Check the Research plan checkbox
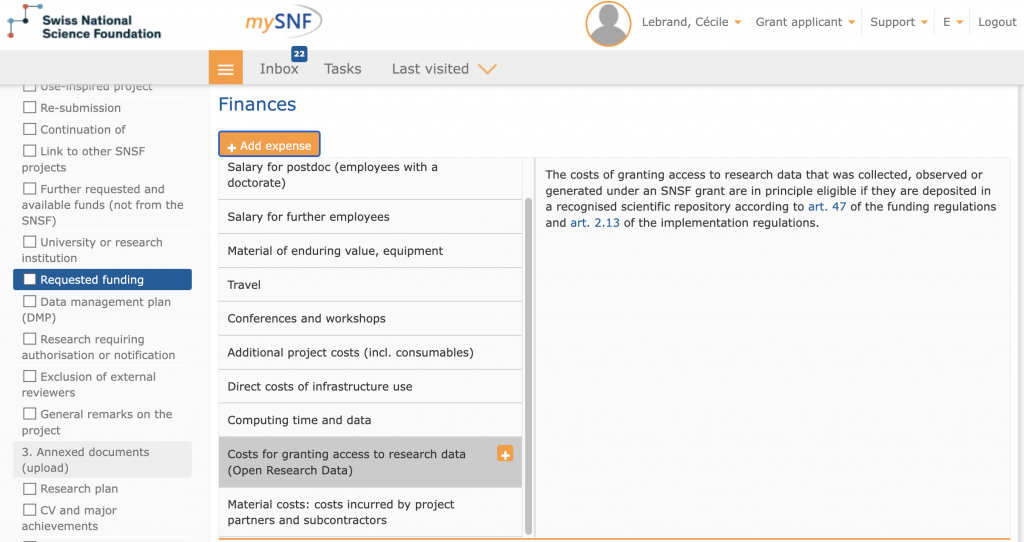Viewport: 1024px width, 542px height. point(30,489)
